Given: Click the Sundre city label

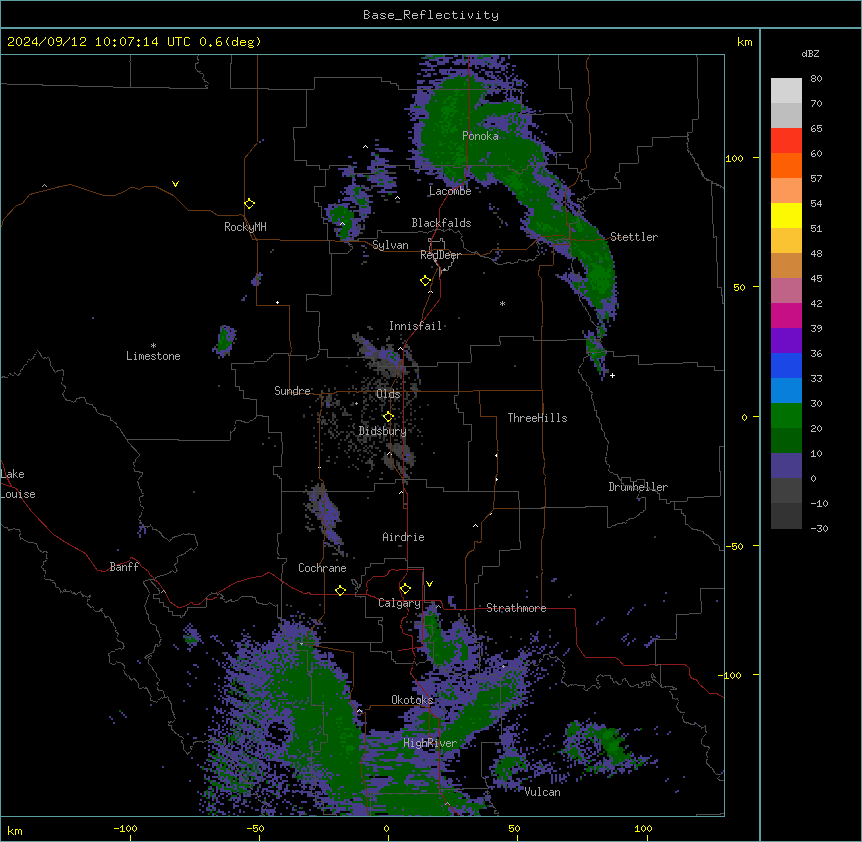Looking at the screenshot, I should click(292, 391).
